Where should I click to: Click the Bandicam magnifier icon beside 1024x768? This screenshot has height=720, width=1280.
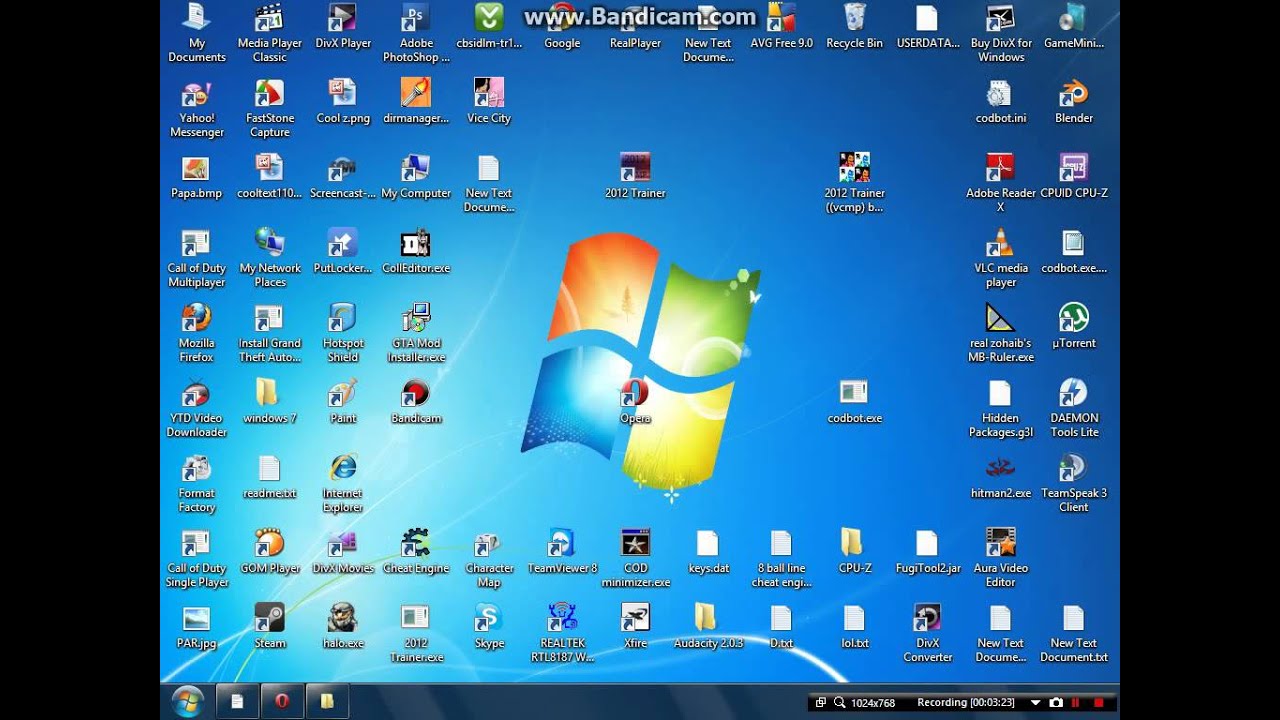click(840, 703)
